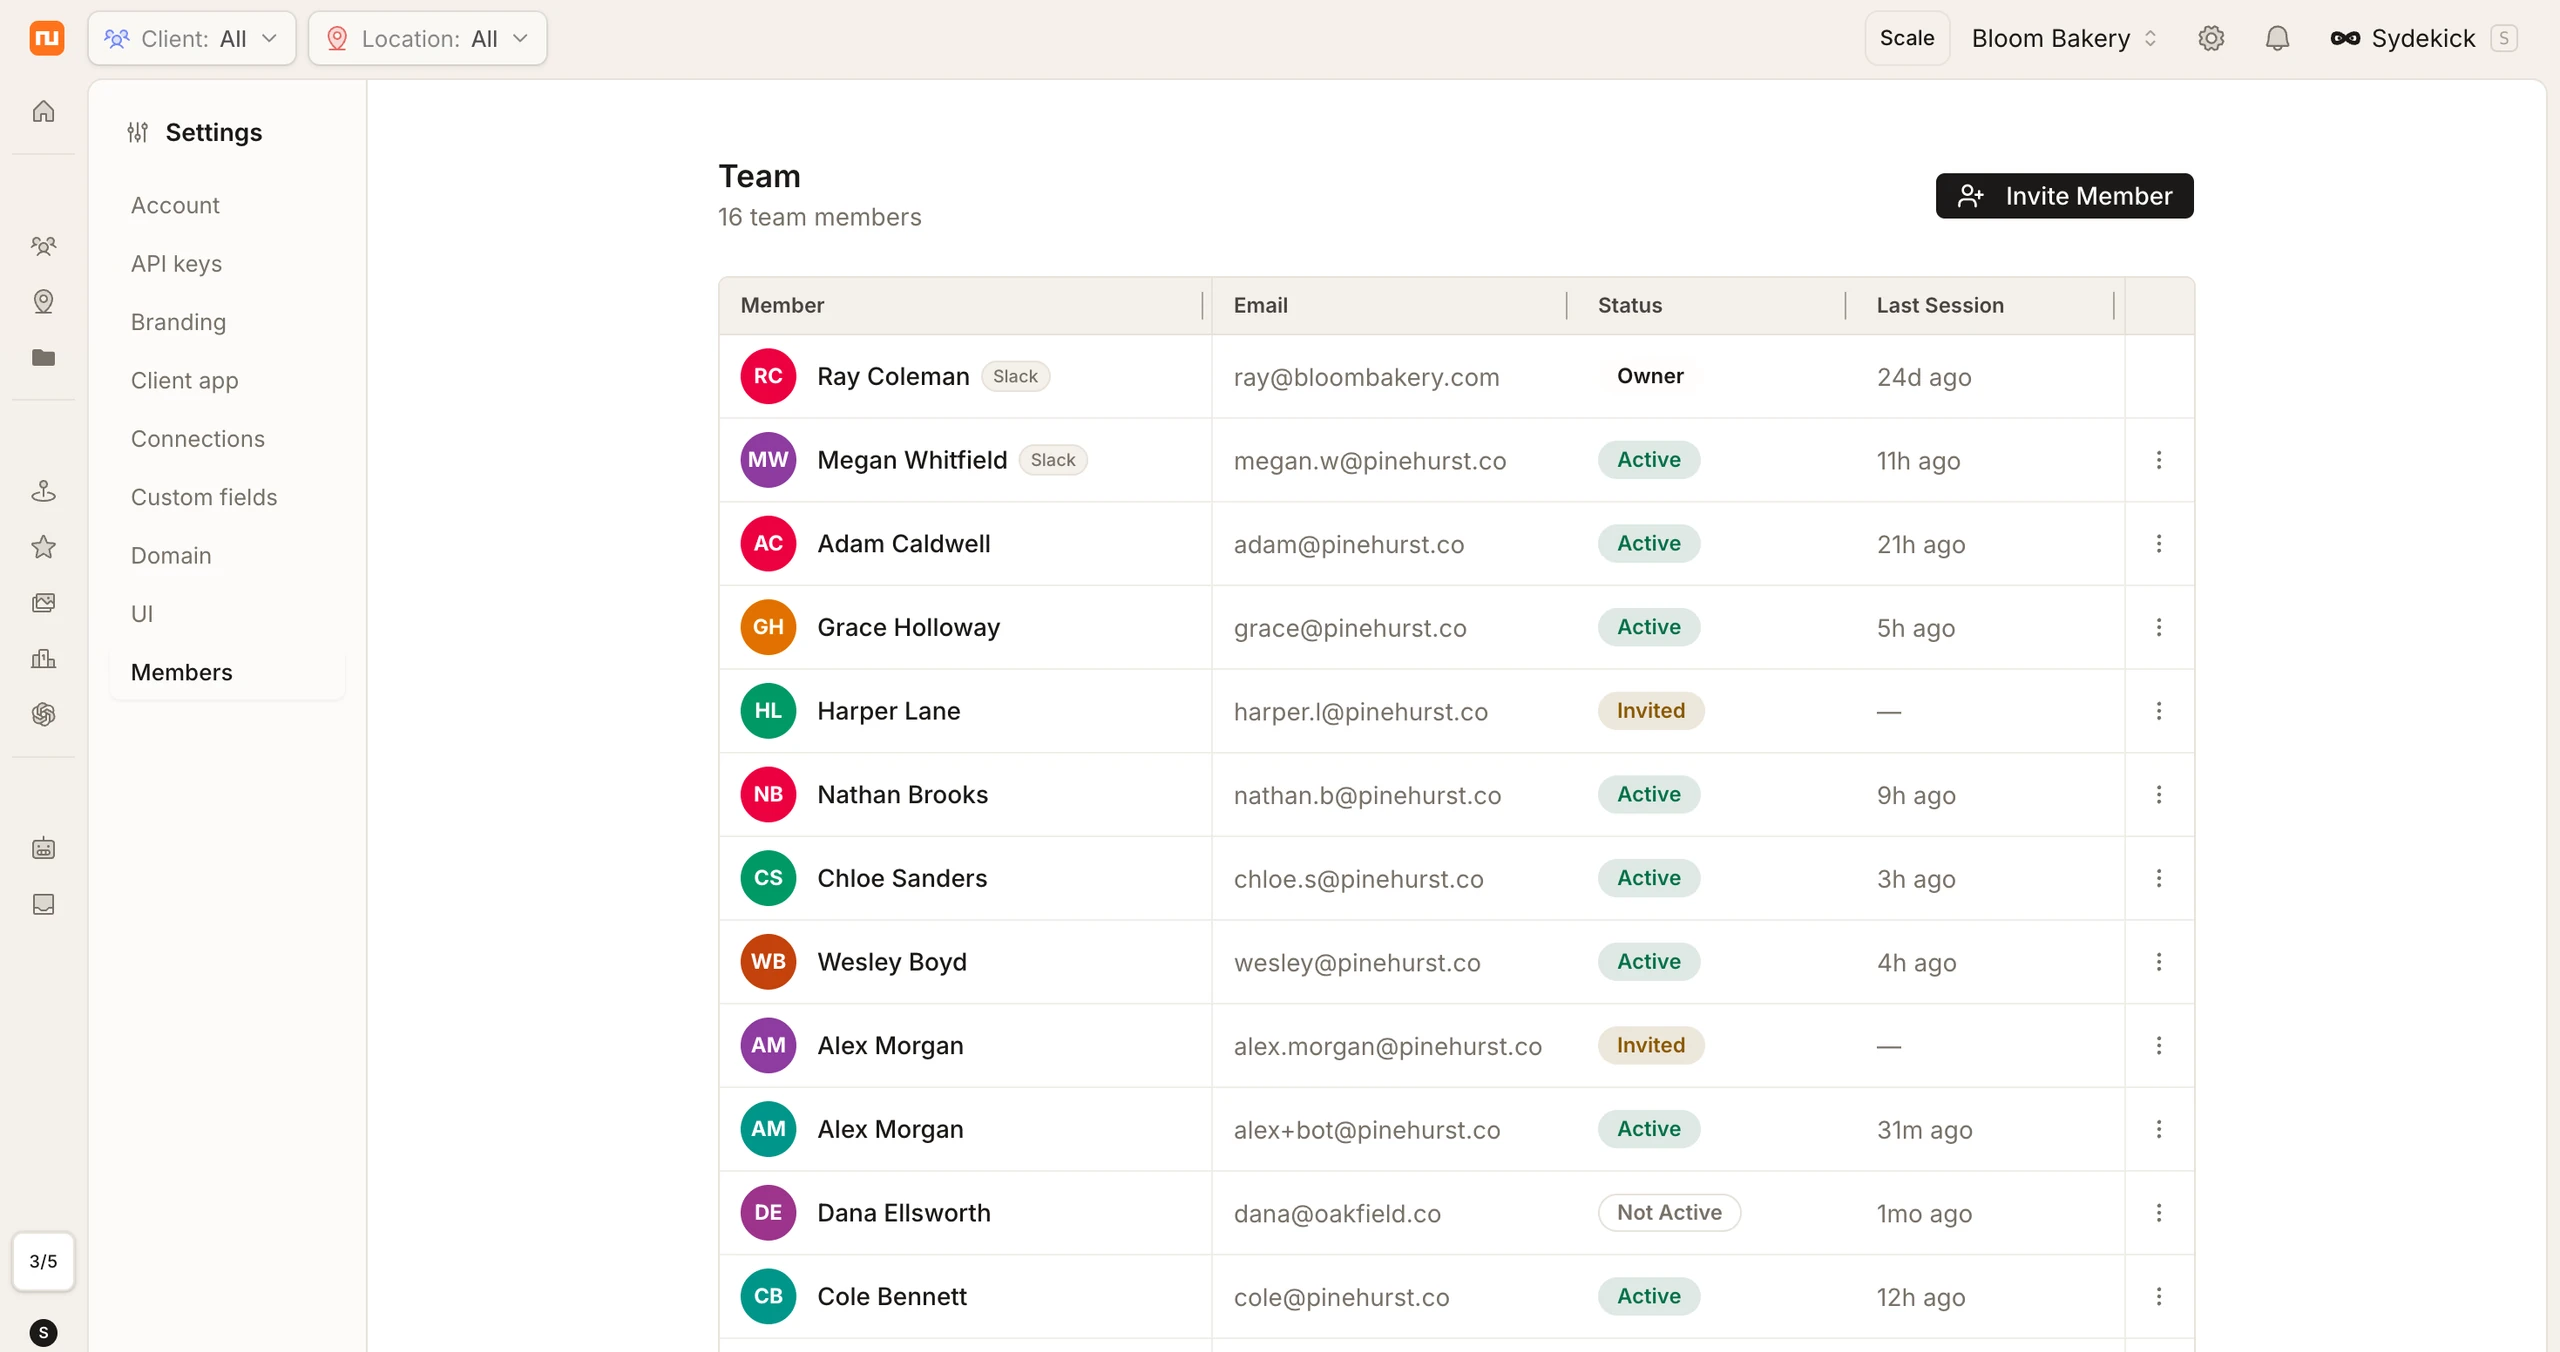The height and width of the screenshot is (1352, 2560).
Task: Expand the Location: All filter dropdown
Action: pos(427,38)
